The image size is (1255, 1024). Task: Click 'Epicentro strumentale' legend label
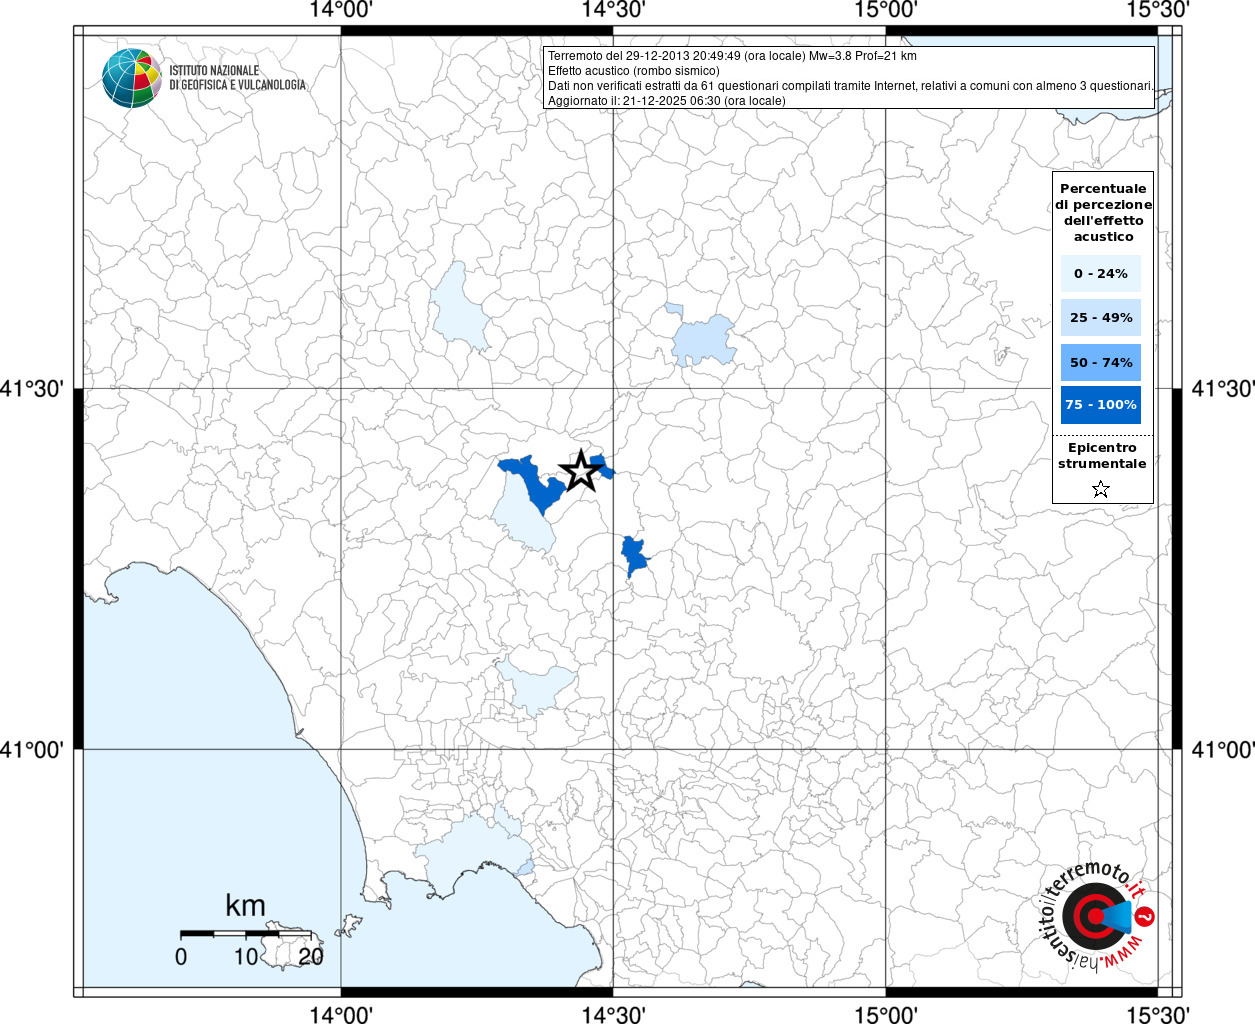[x=1102, y=455]
